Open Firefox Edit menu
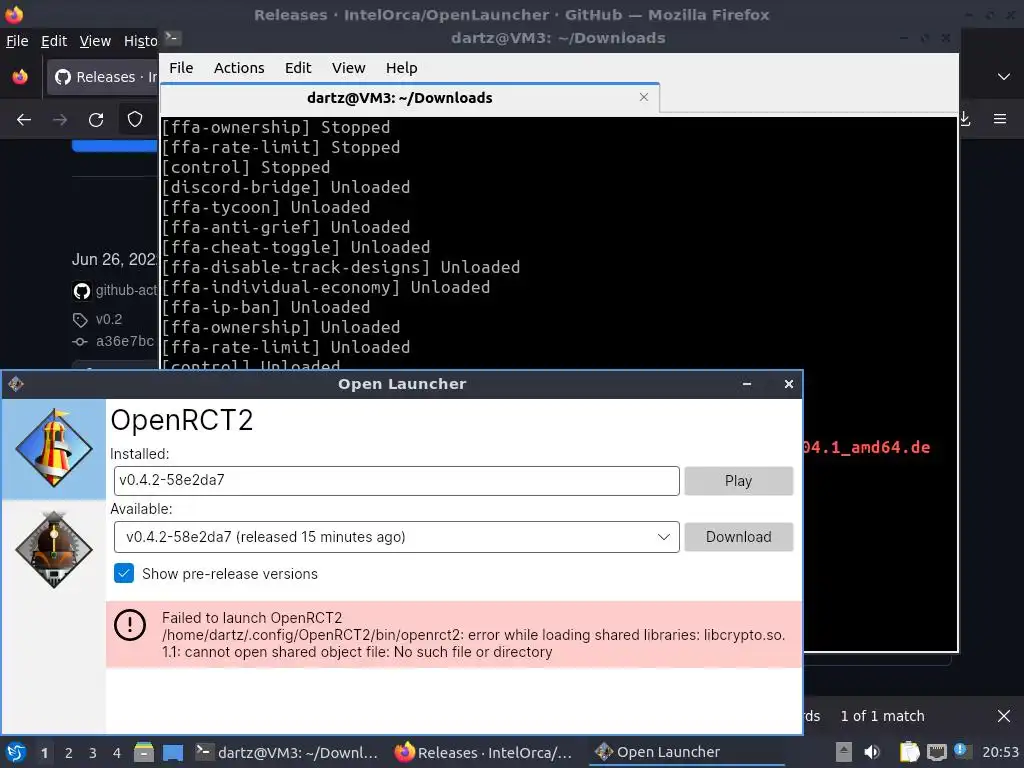Screen dimensions: 1024x768 (54, 41)
